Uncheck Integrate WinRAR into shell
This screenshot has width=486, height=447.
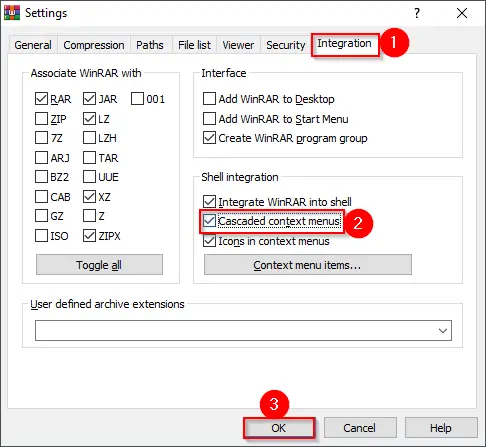pos(209,201)
